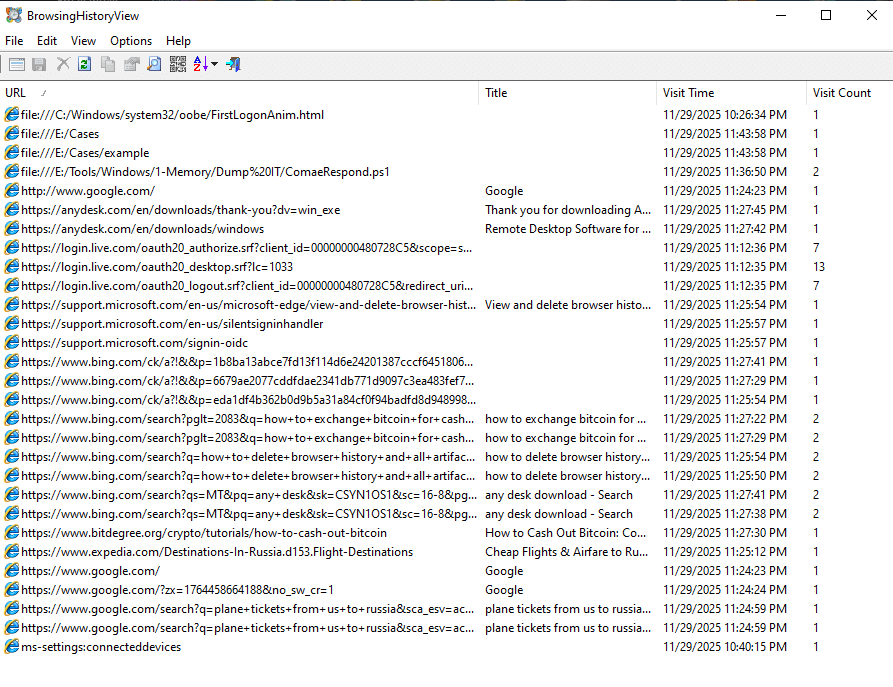Copy selected history items via toolbar icon
The width and height of the screenshot is (893, 687).
[x=107, y=63]
